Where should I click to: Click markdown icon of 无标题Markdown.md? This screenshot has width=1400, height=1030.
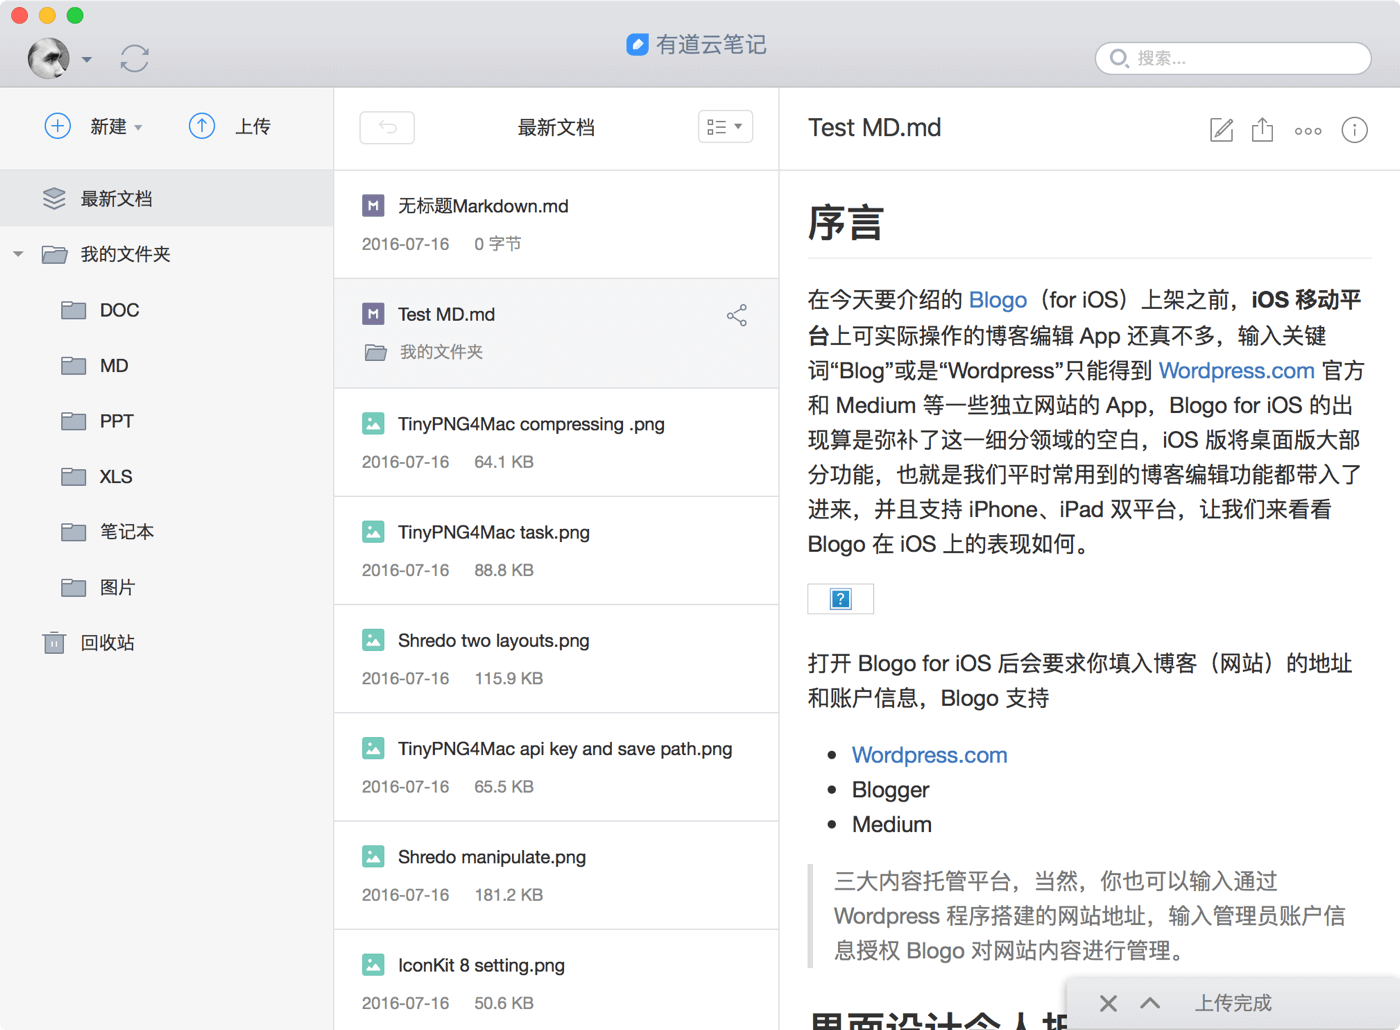[373, 206]
